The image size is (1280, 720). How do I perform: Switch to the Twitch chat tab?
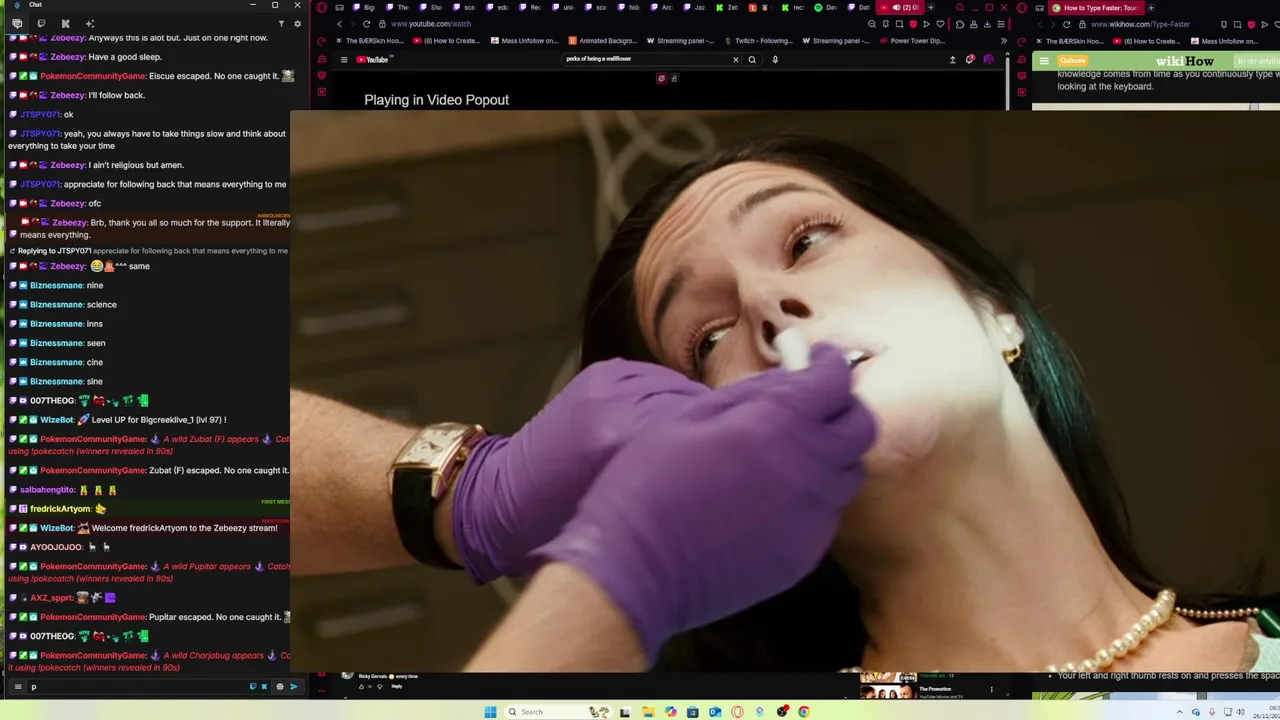point(41,23)
